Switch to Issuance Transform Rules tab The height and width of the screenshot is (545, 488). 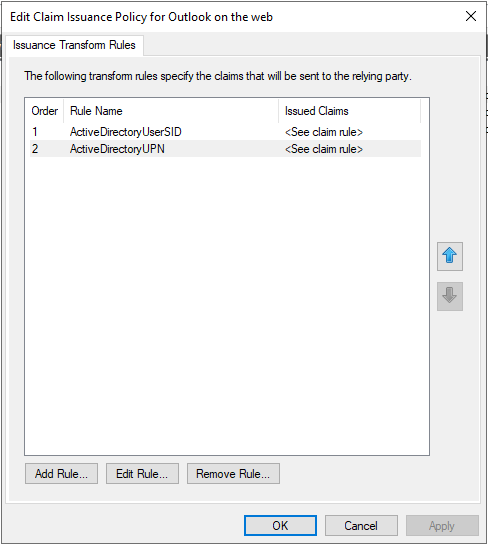point(74,45)
